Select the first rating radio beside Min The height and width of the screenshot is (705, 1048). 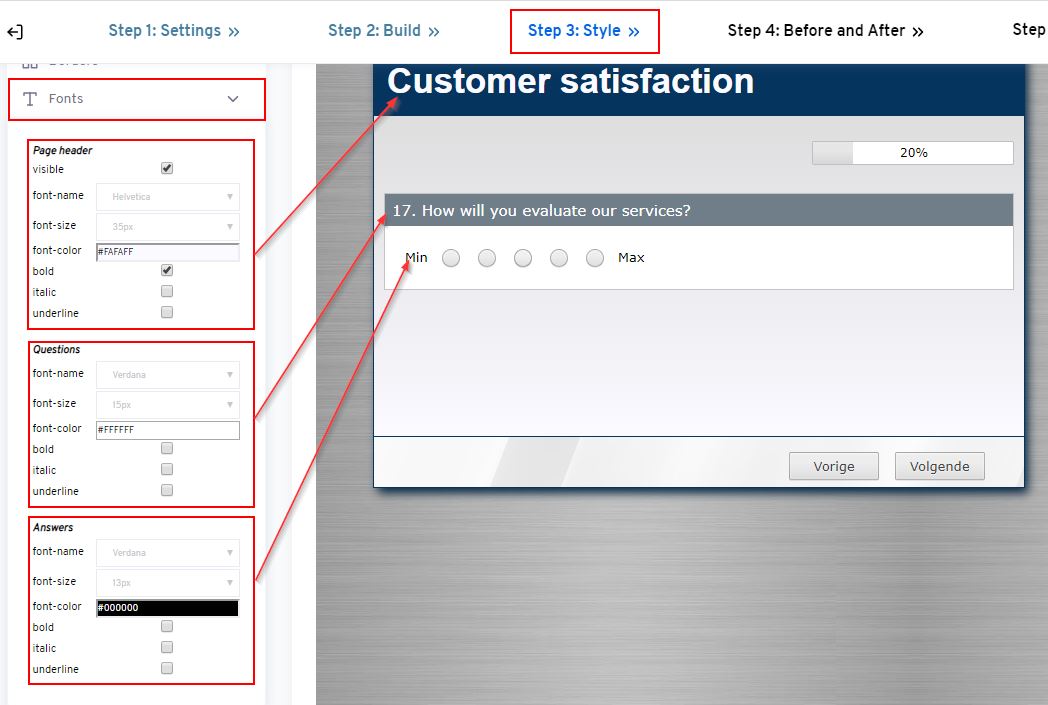[450, 257]
